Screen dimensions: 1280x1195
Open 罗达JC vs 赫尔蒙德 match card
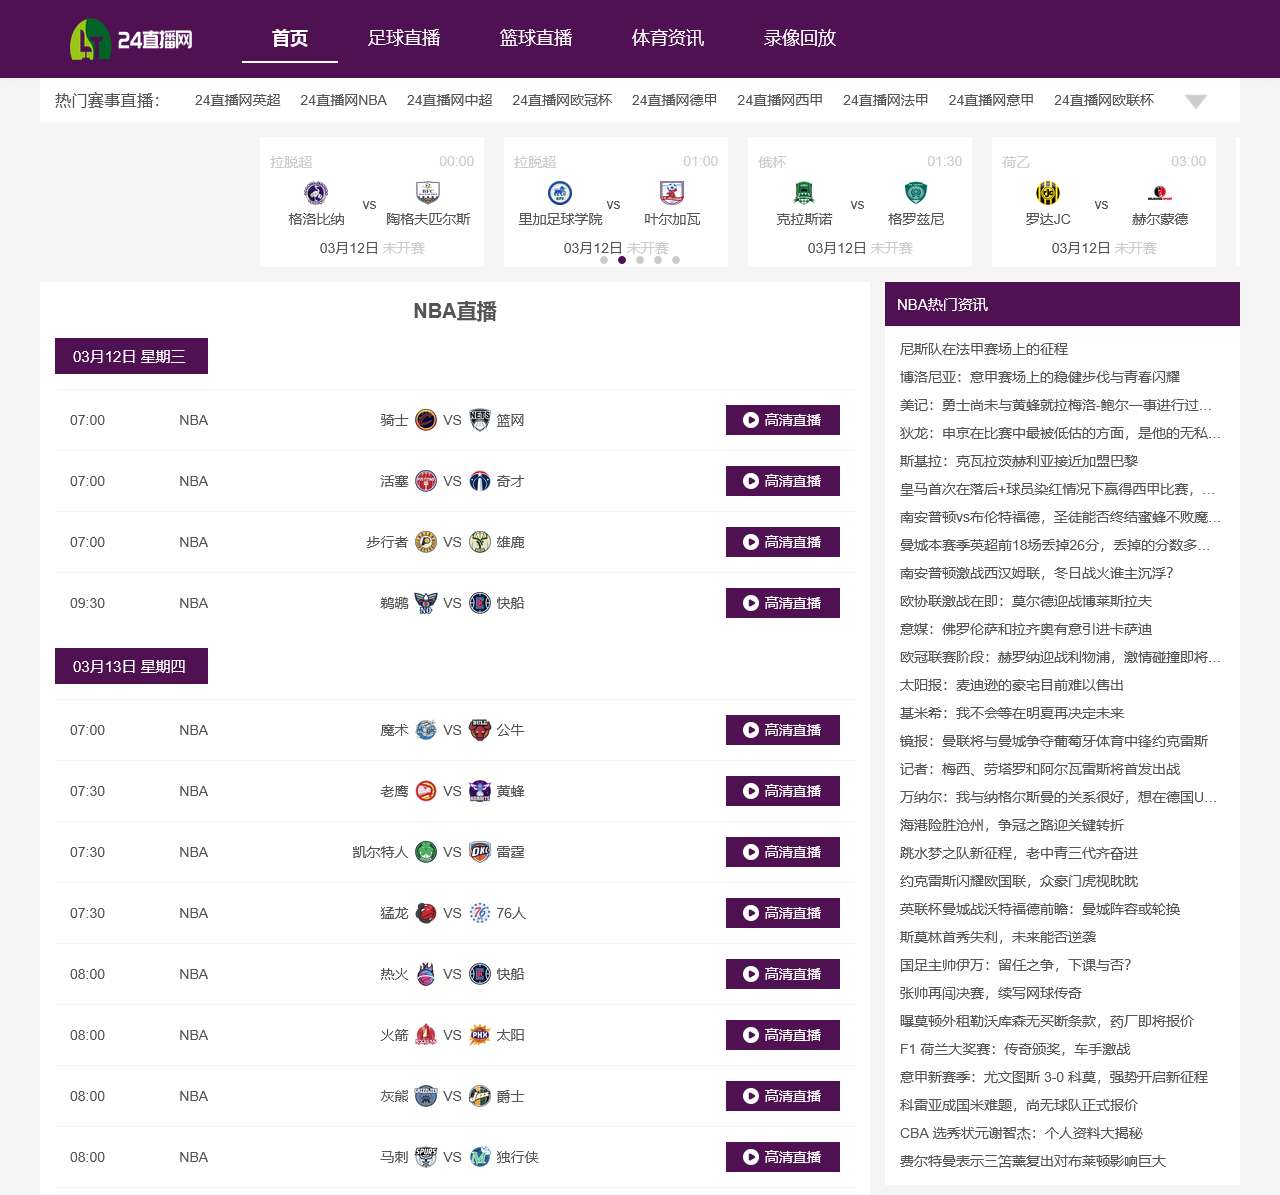(1104, 202)
